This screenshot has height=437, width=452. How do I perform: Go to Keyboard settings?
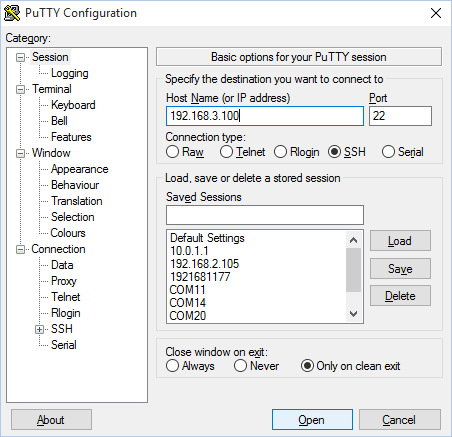point(73,105)
